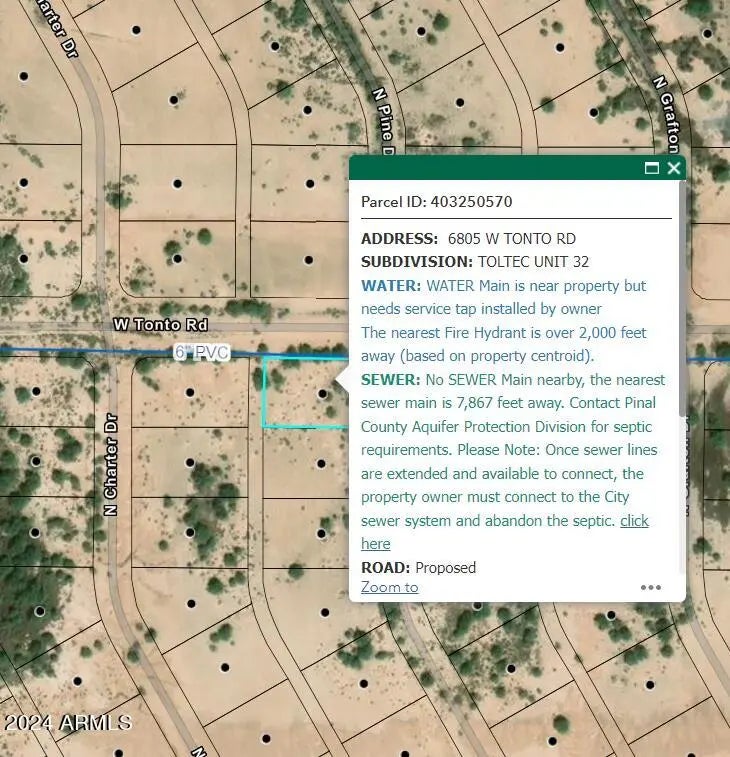
Task: Click the 'Zoom to' link
Action: pos(389,587)
